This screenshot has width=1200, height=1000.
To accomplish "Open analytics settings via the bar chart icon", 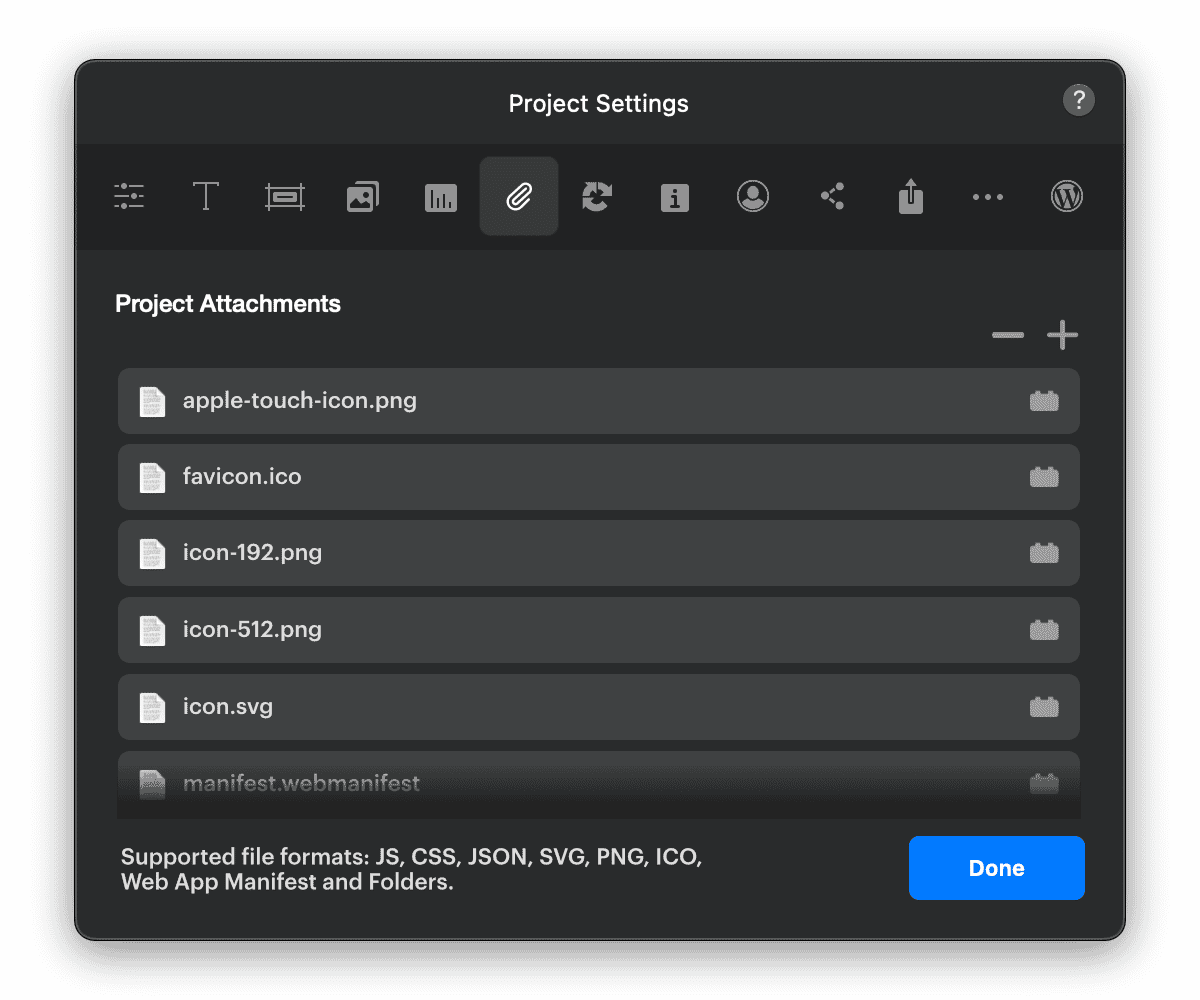I will point(440,196).
